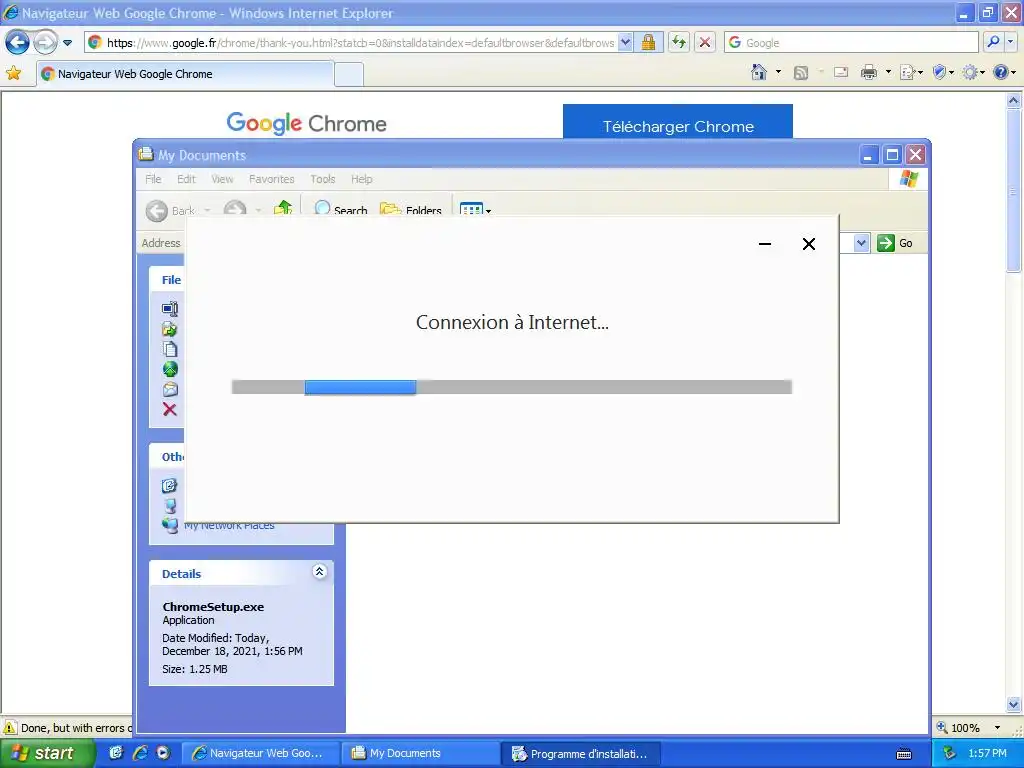The width and height of the screenshot is (1024, 768).
Task: Launch Internet Explorer from quick launch
Action: 140,753
